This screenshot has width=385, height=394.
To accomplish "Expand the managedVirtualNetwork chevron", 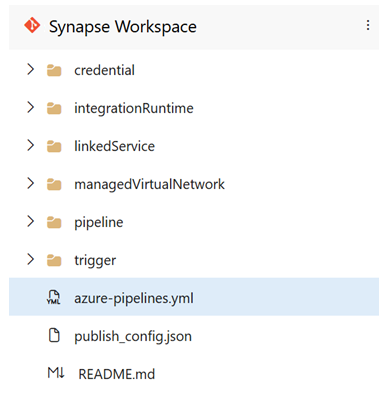I will coord(31,183).
